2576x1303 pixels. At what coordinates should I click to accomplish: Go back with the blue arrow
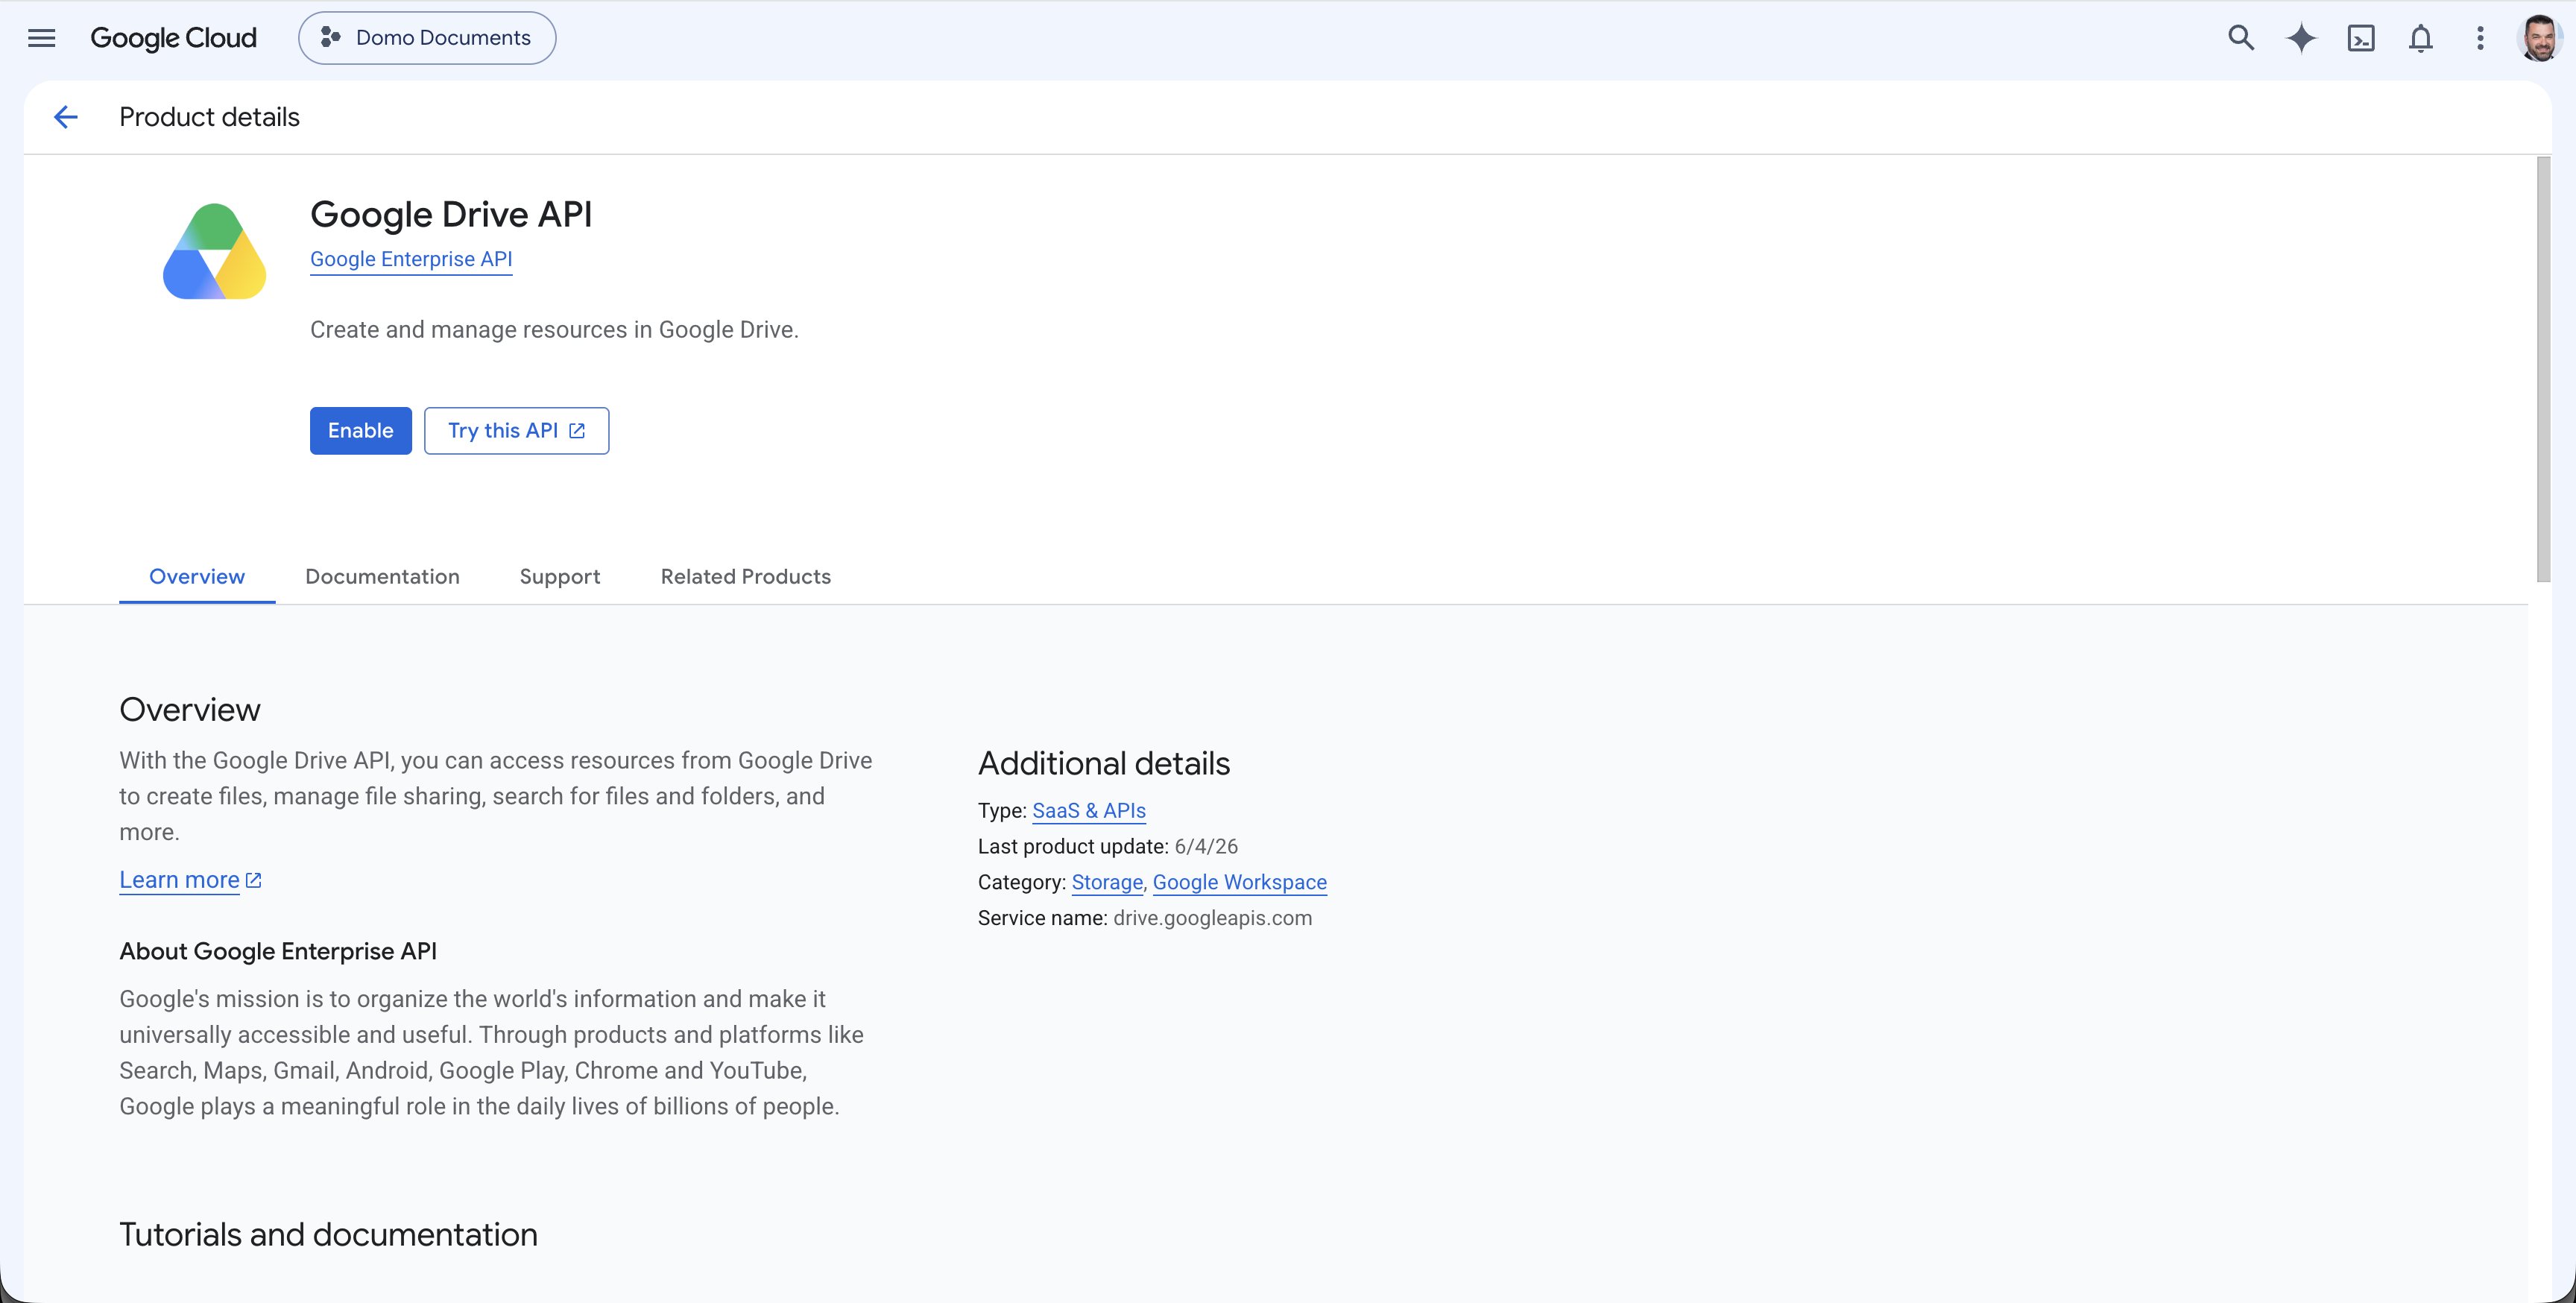(65, 117)
